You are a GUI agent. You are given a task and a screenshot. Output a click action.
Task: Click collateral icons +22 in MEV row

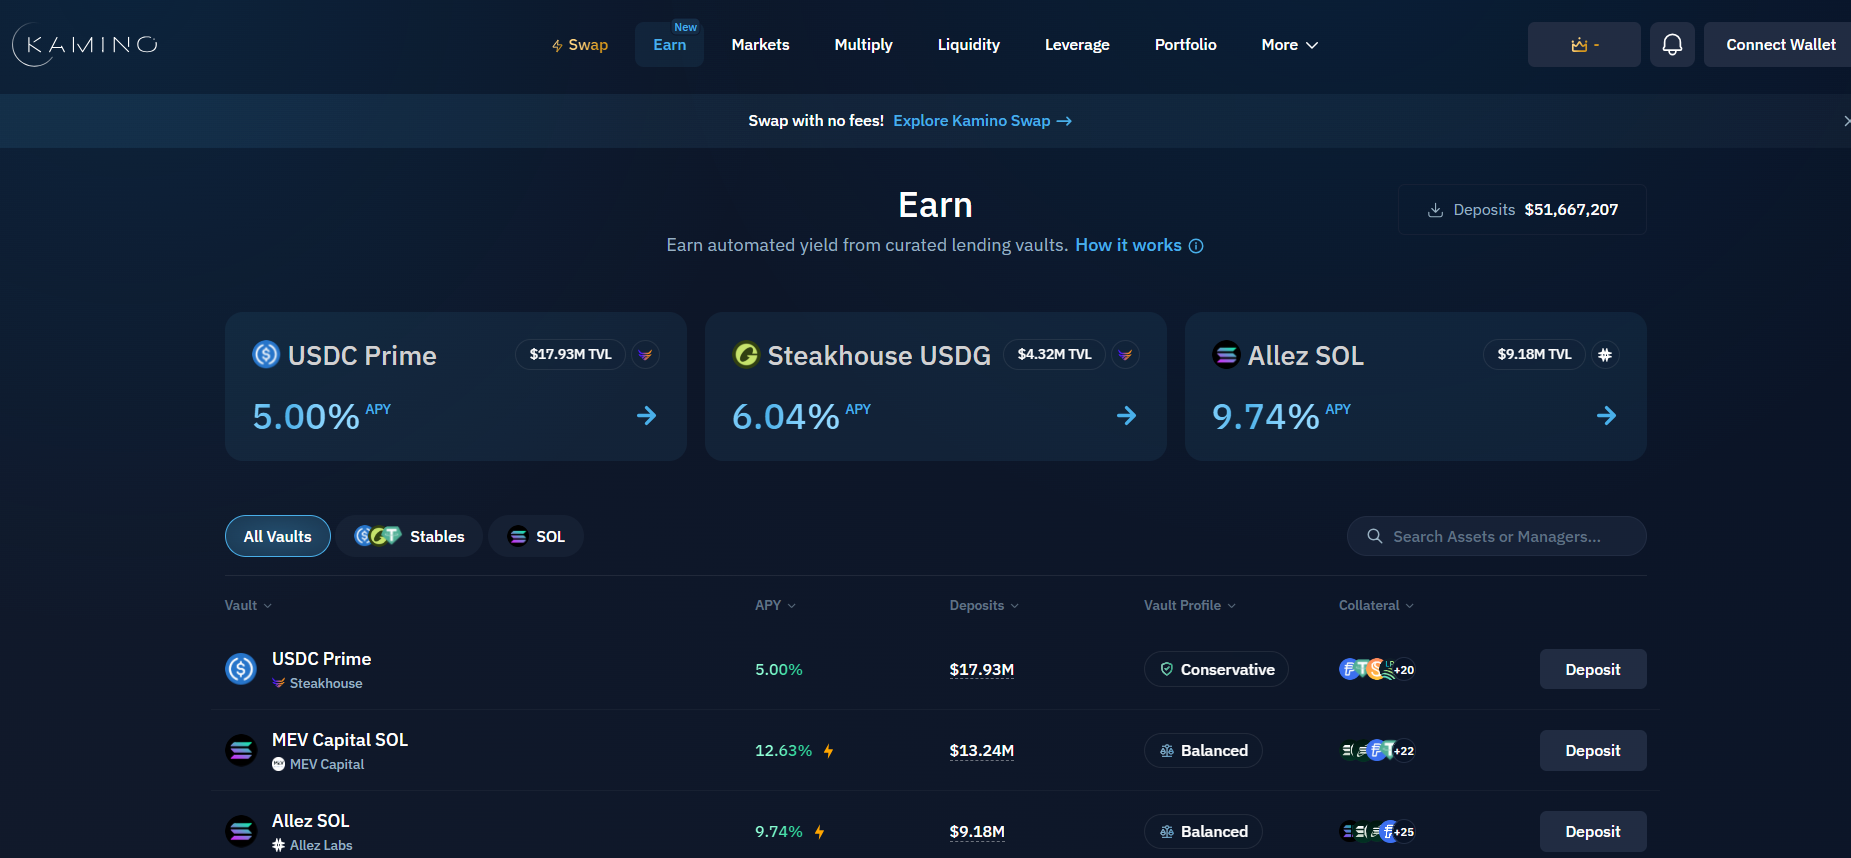tap(1377, 750)
